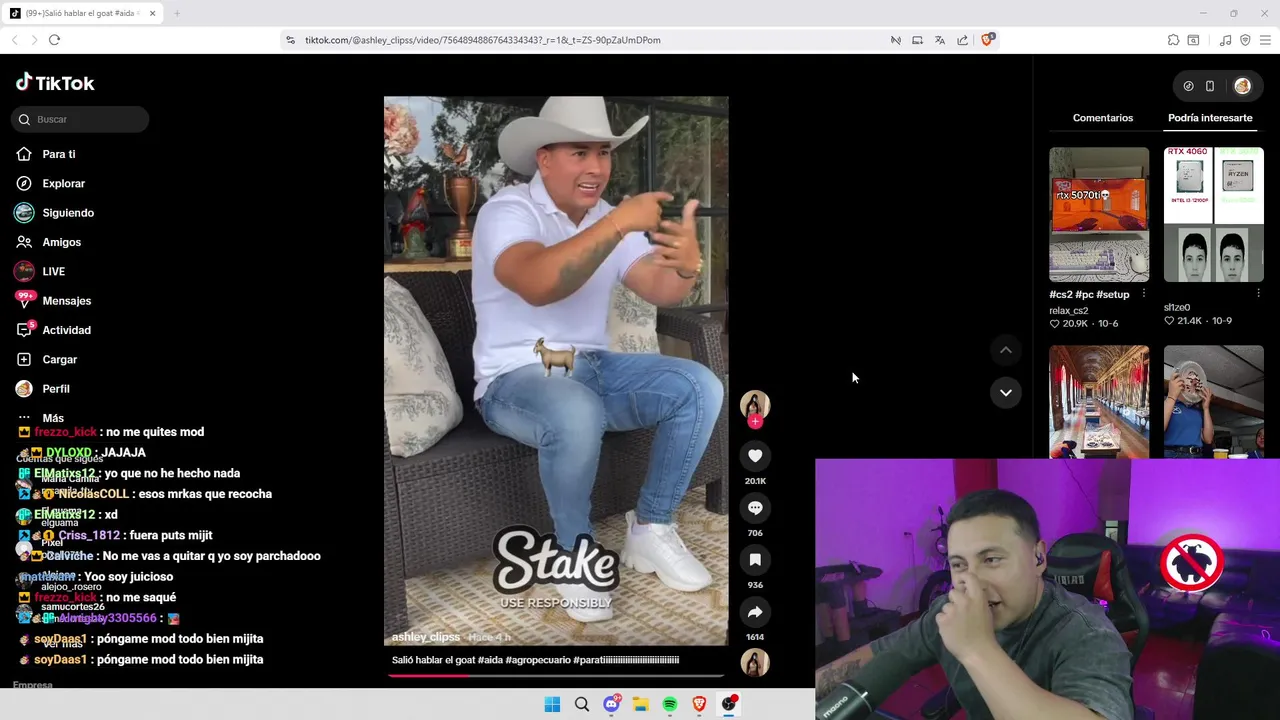Open the page translate icon
The width and height of the screenshot is (1280, 720).
point(940,40)
